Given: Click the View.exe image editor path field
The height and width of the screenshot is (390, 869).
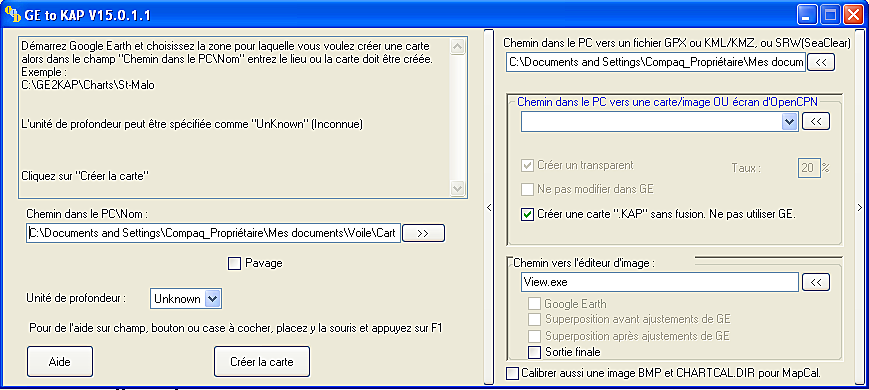Looking at the screenshot, I should point(660,282).
